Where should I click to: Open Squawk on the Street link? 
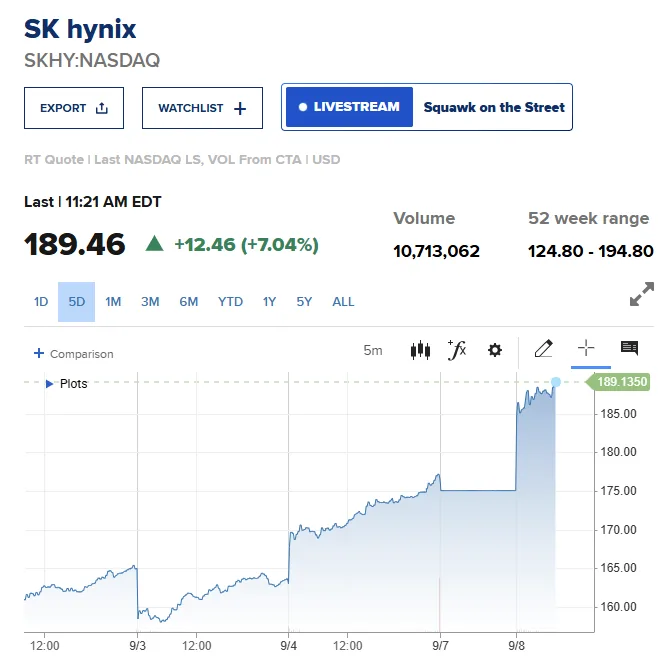pyautogui.click(x=494, y=107)
